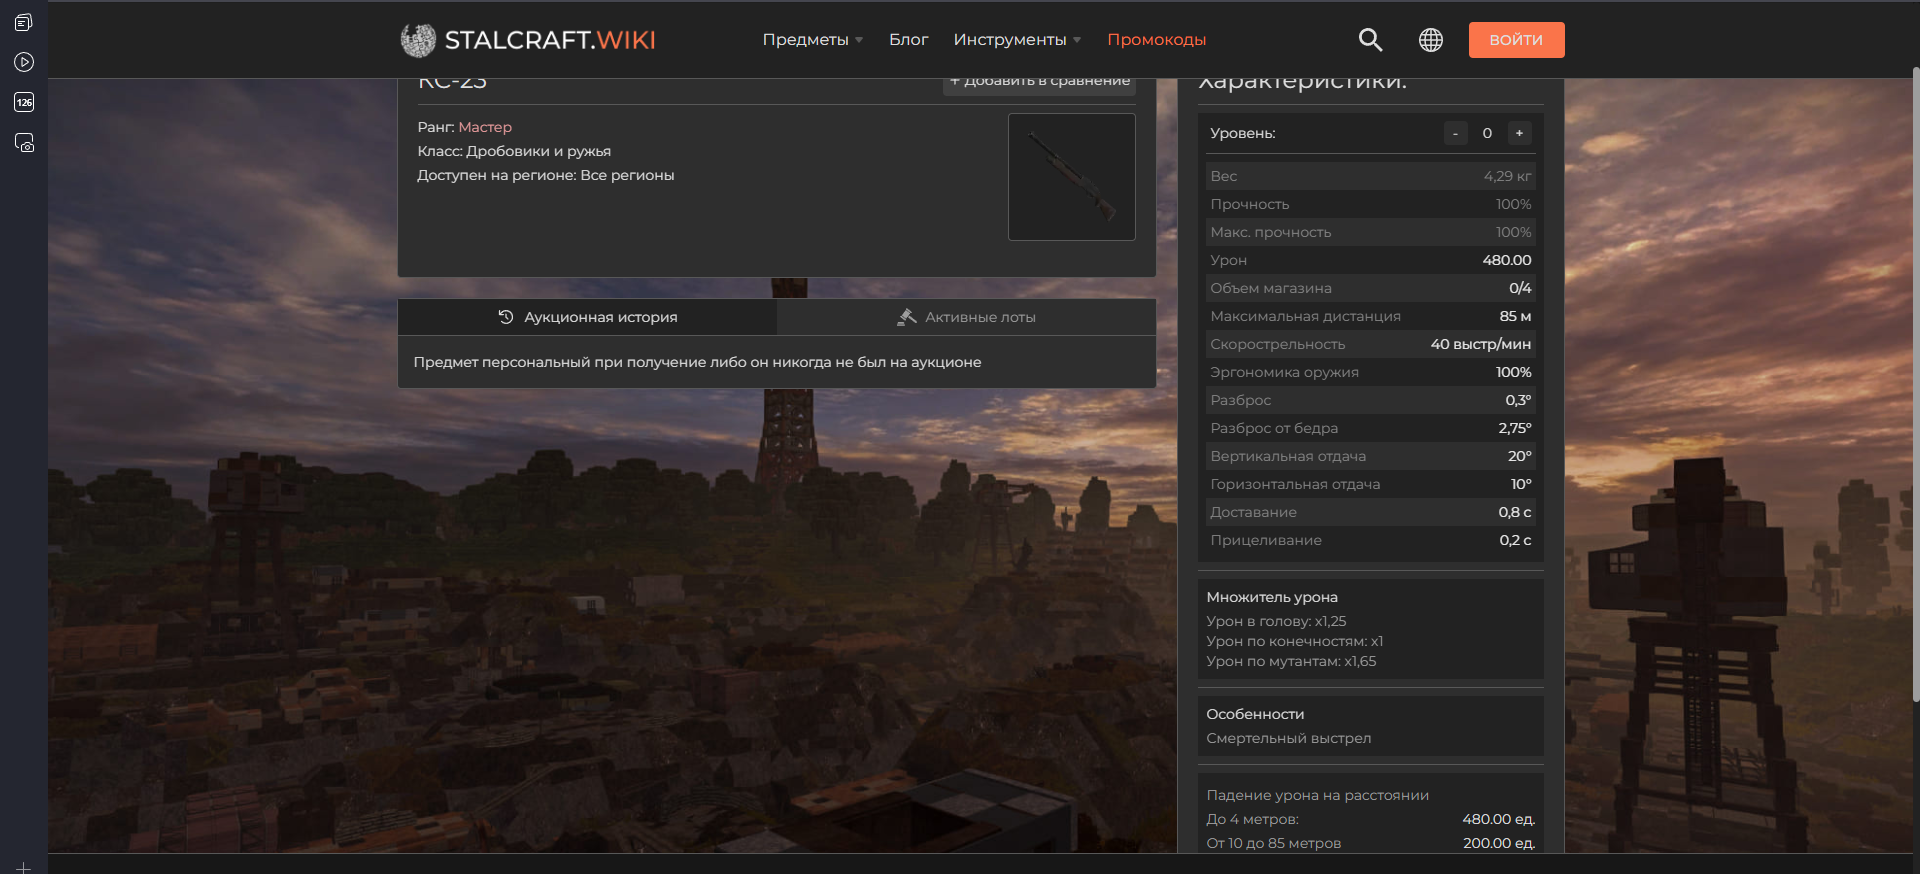
Task: Decrease weapon level with minus button
Action: [1455, 133]
